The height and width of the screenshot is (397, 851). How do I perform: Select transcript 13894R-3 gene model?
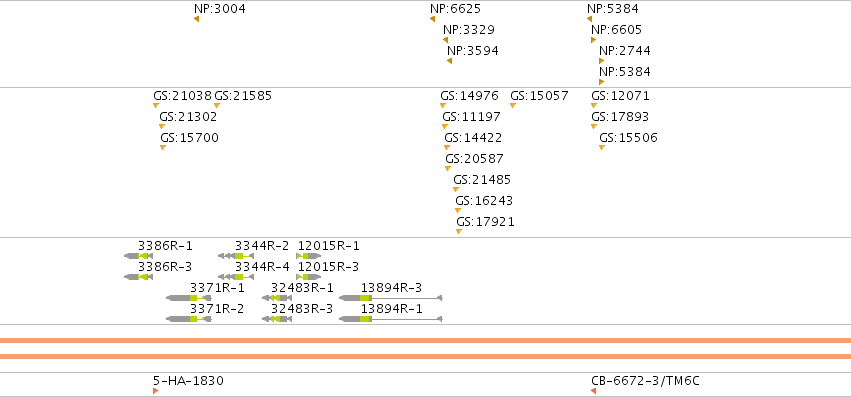point(391,298)
